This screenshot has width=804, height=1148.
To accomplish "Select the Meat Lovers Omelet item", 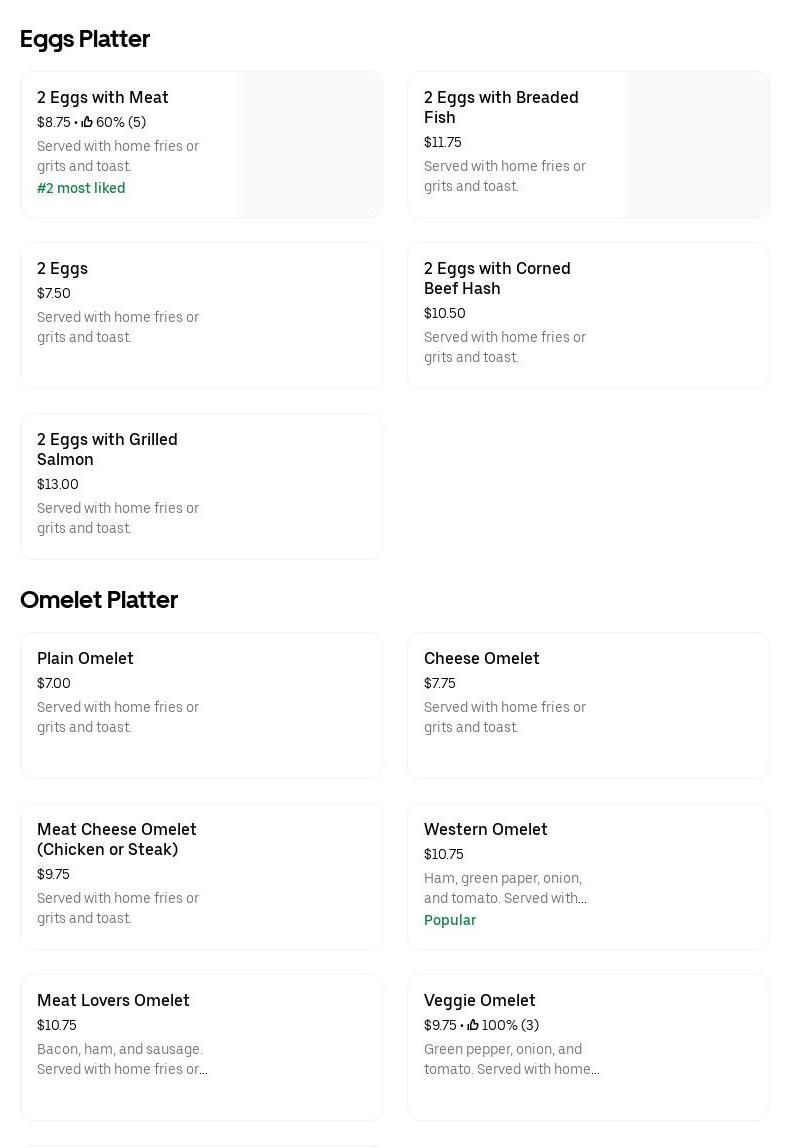I will pos(113,1000).
